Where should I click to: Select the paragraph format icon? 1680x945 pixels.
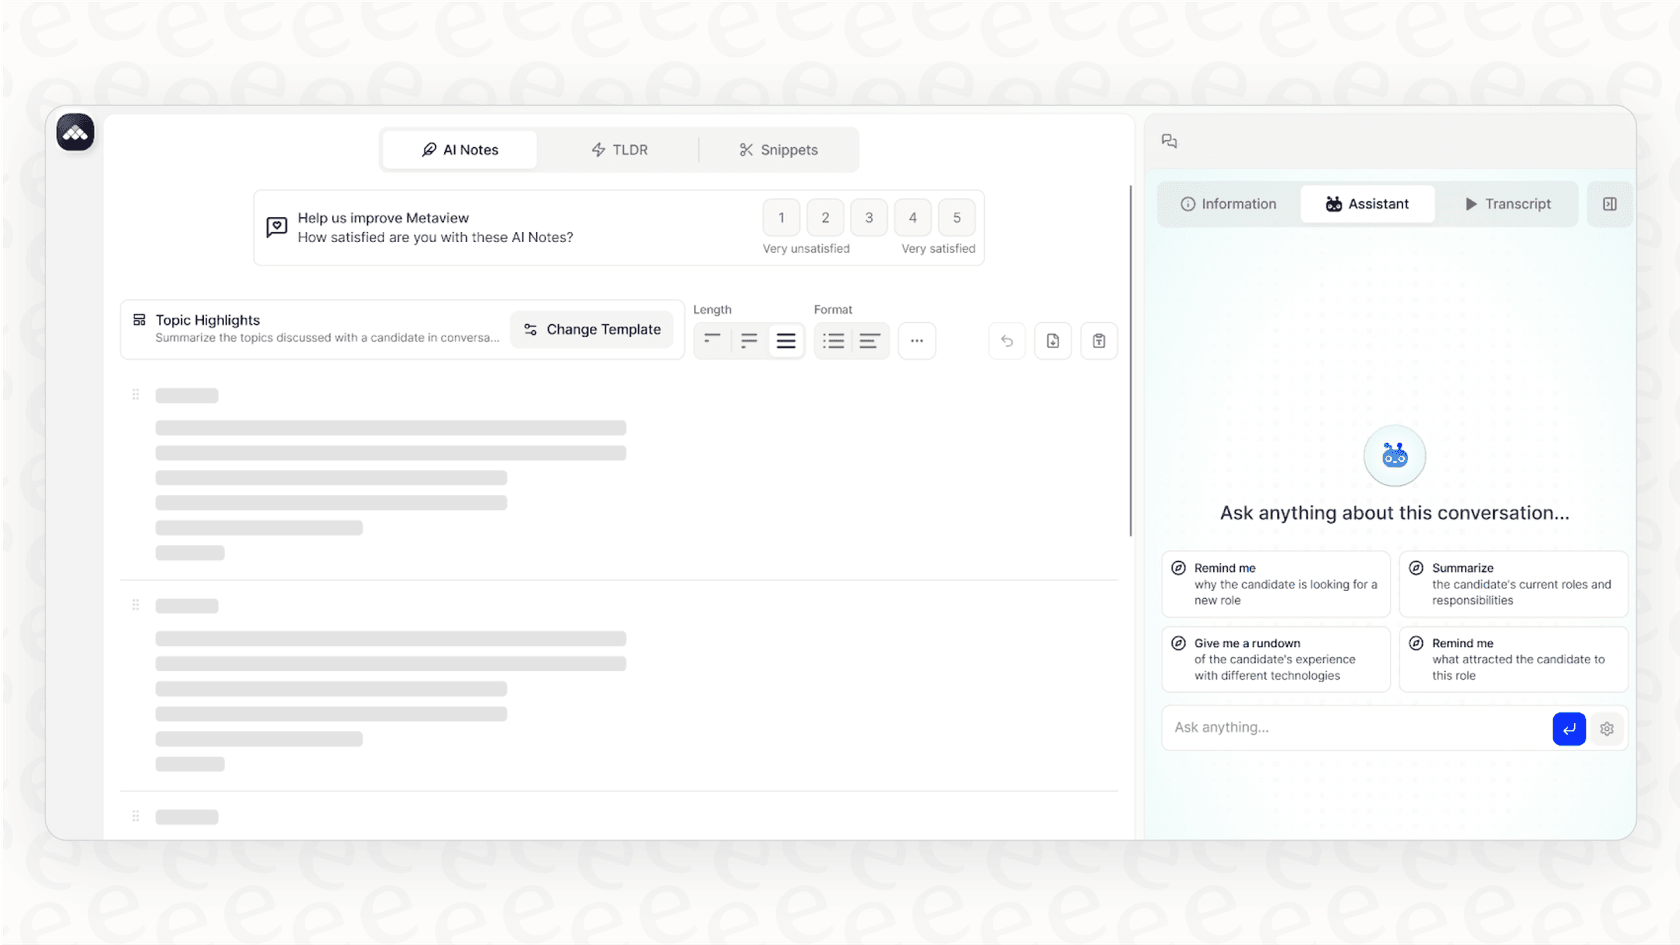[x=869, y=340]
